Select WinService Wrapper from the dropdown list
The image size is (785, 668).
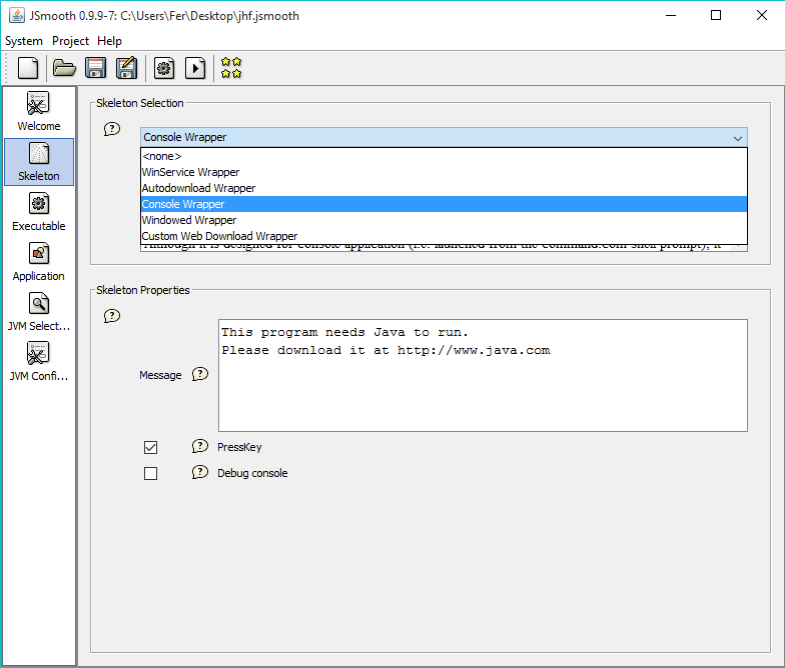tap(190, 172)
